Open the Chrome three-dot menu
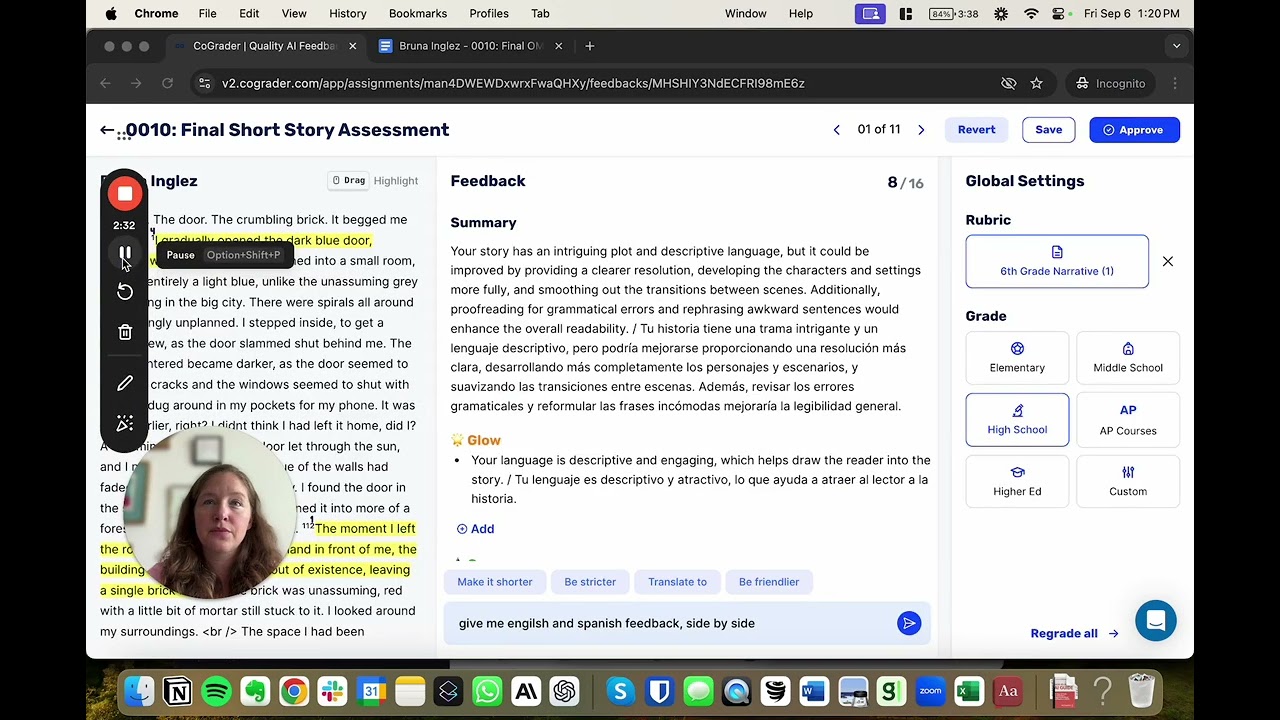The height and width of the screenshot is (720, 1280). (1175, 83)
